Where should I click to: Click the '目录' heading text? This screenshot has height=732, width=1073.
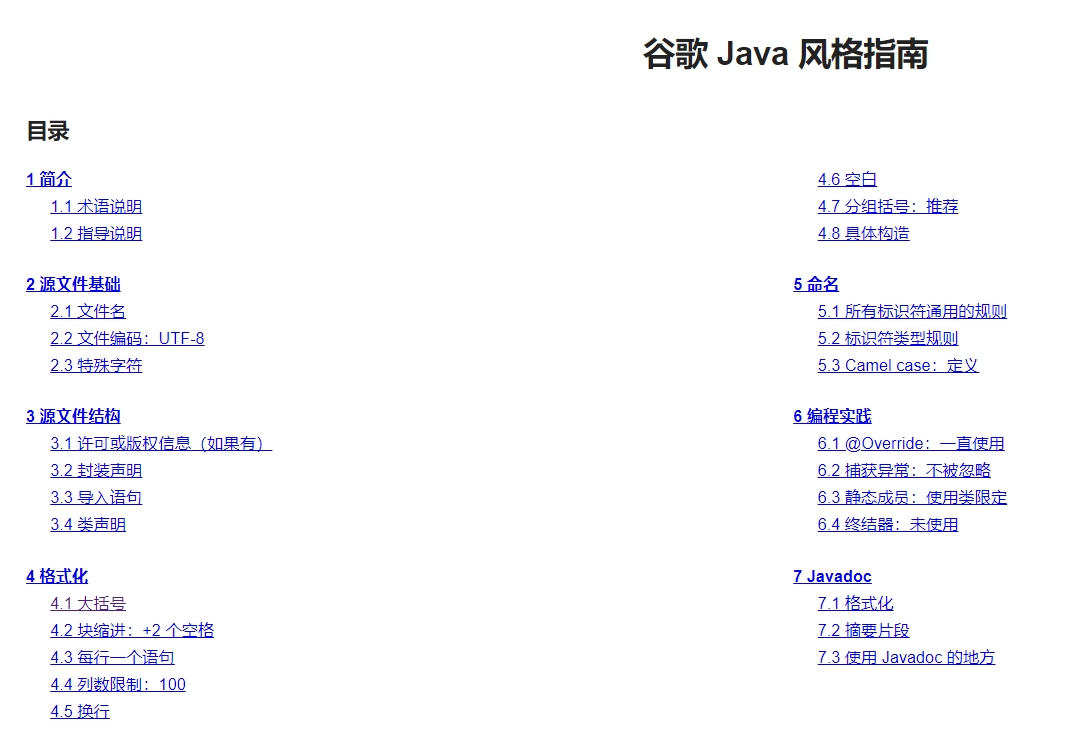click(48, 131)
